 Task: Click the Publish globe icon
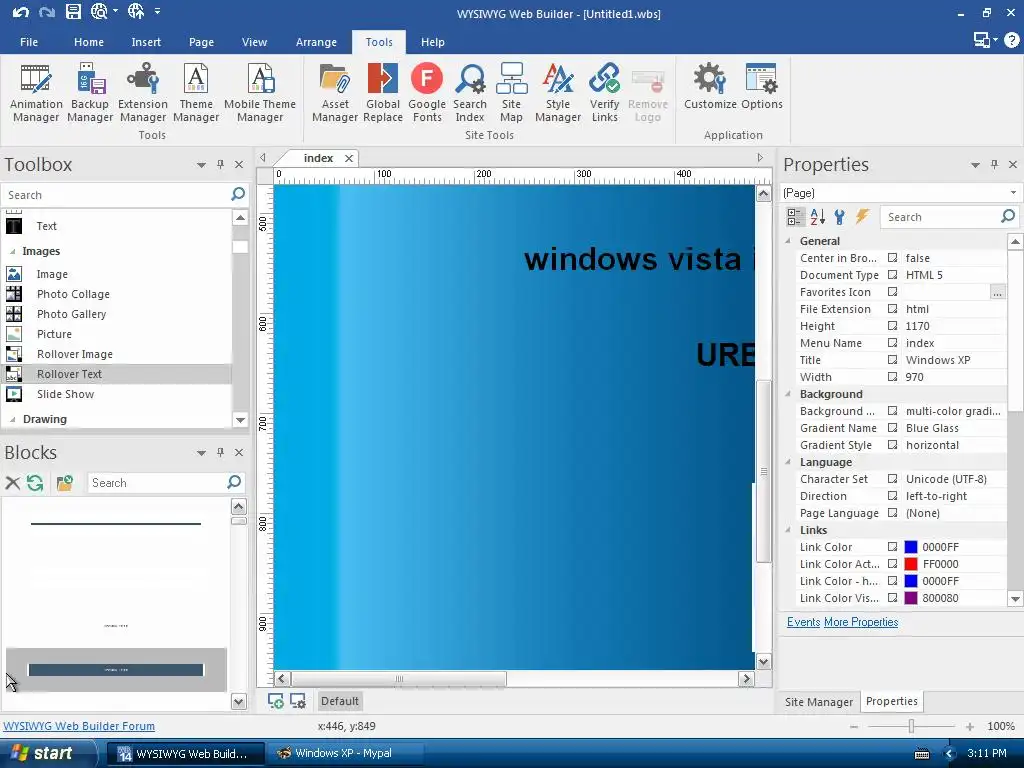click(136, 11)
